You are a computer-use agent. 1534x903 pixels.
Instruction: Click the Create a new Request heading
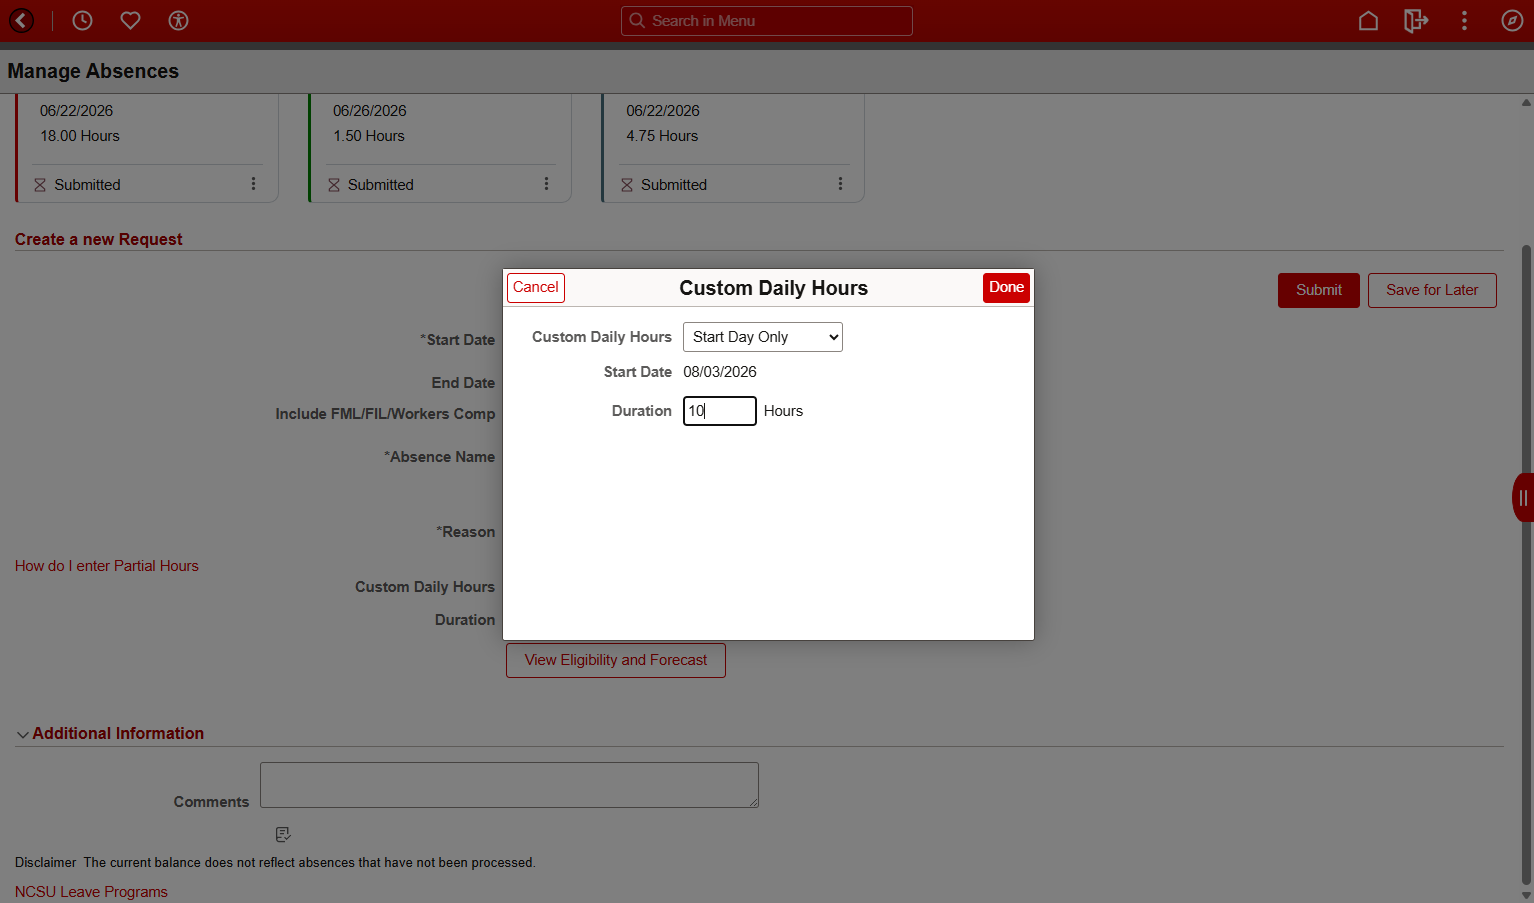click(99, 239)
